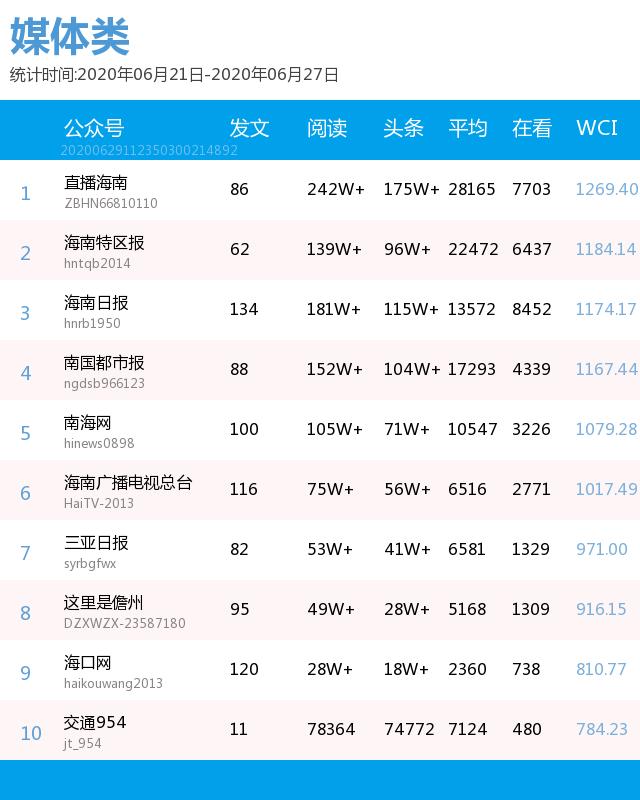Click account ID jt_954

(x=83, y=744)
